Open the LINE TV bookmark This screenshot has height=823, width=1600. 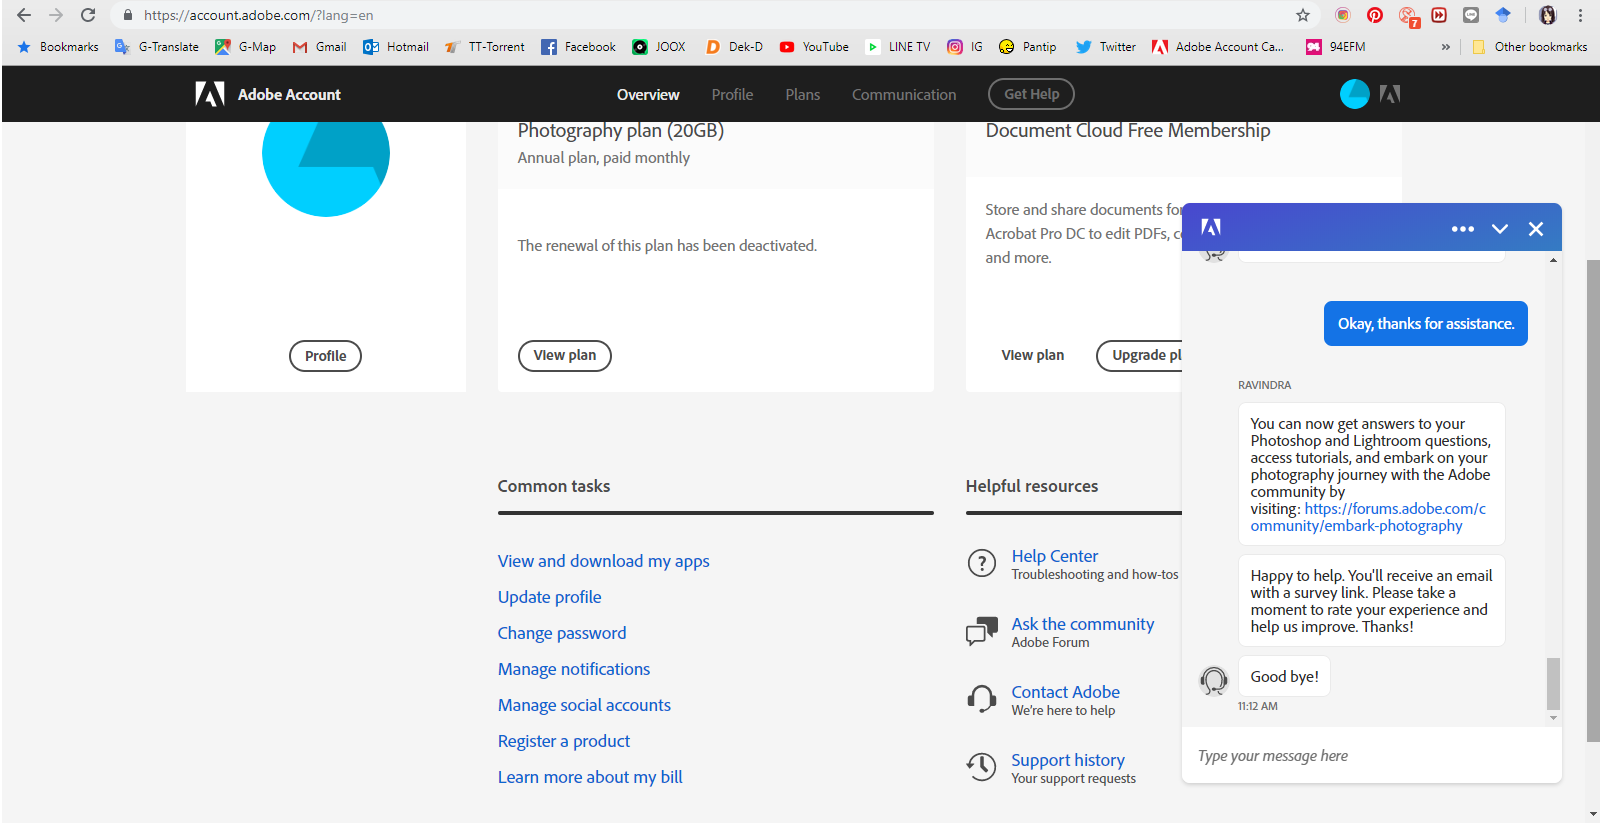coord(898,47)
